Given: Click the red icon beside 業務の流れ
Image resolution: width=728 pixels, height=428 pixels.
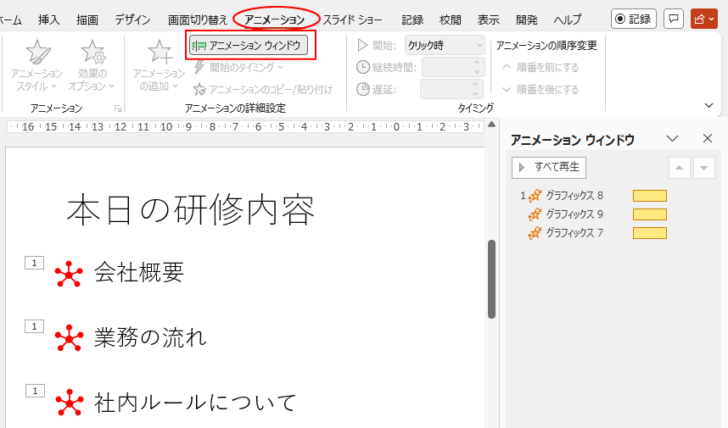Looking at the screenshot, I should pos(68,338).
